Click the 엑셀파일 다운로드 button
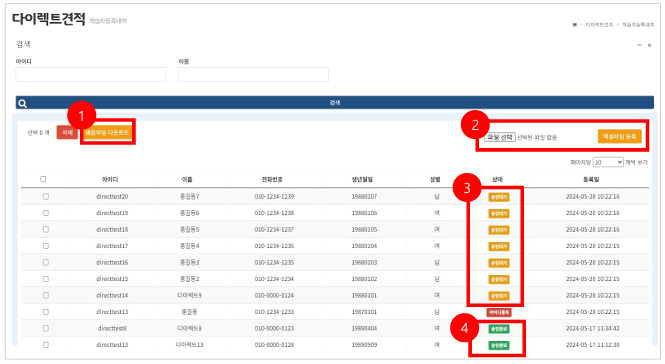 (107, 133)
